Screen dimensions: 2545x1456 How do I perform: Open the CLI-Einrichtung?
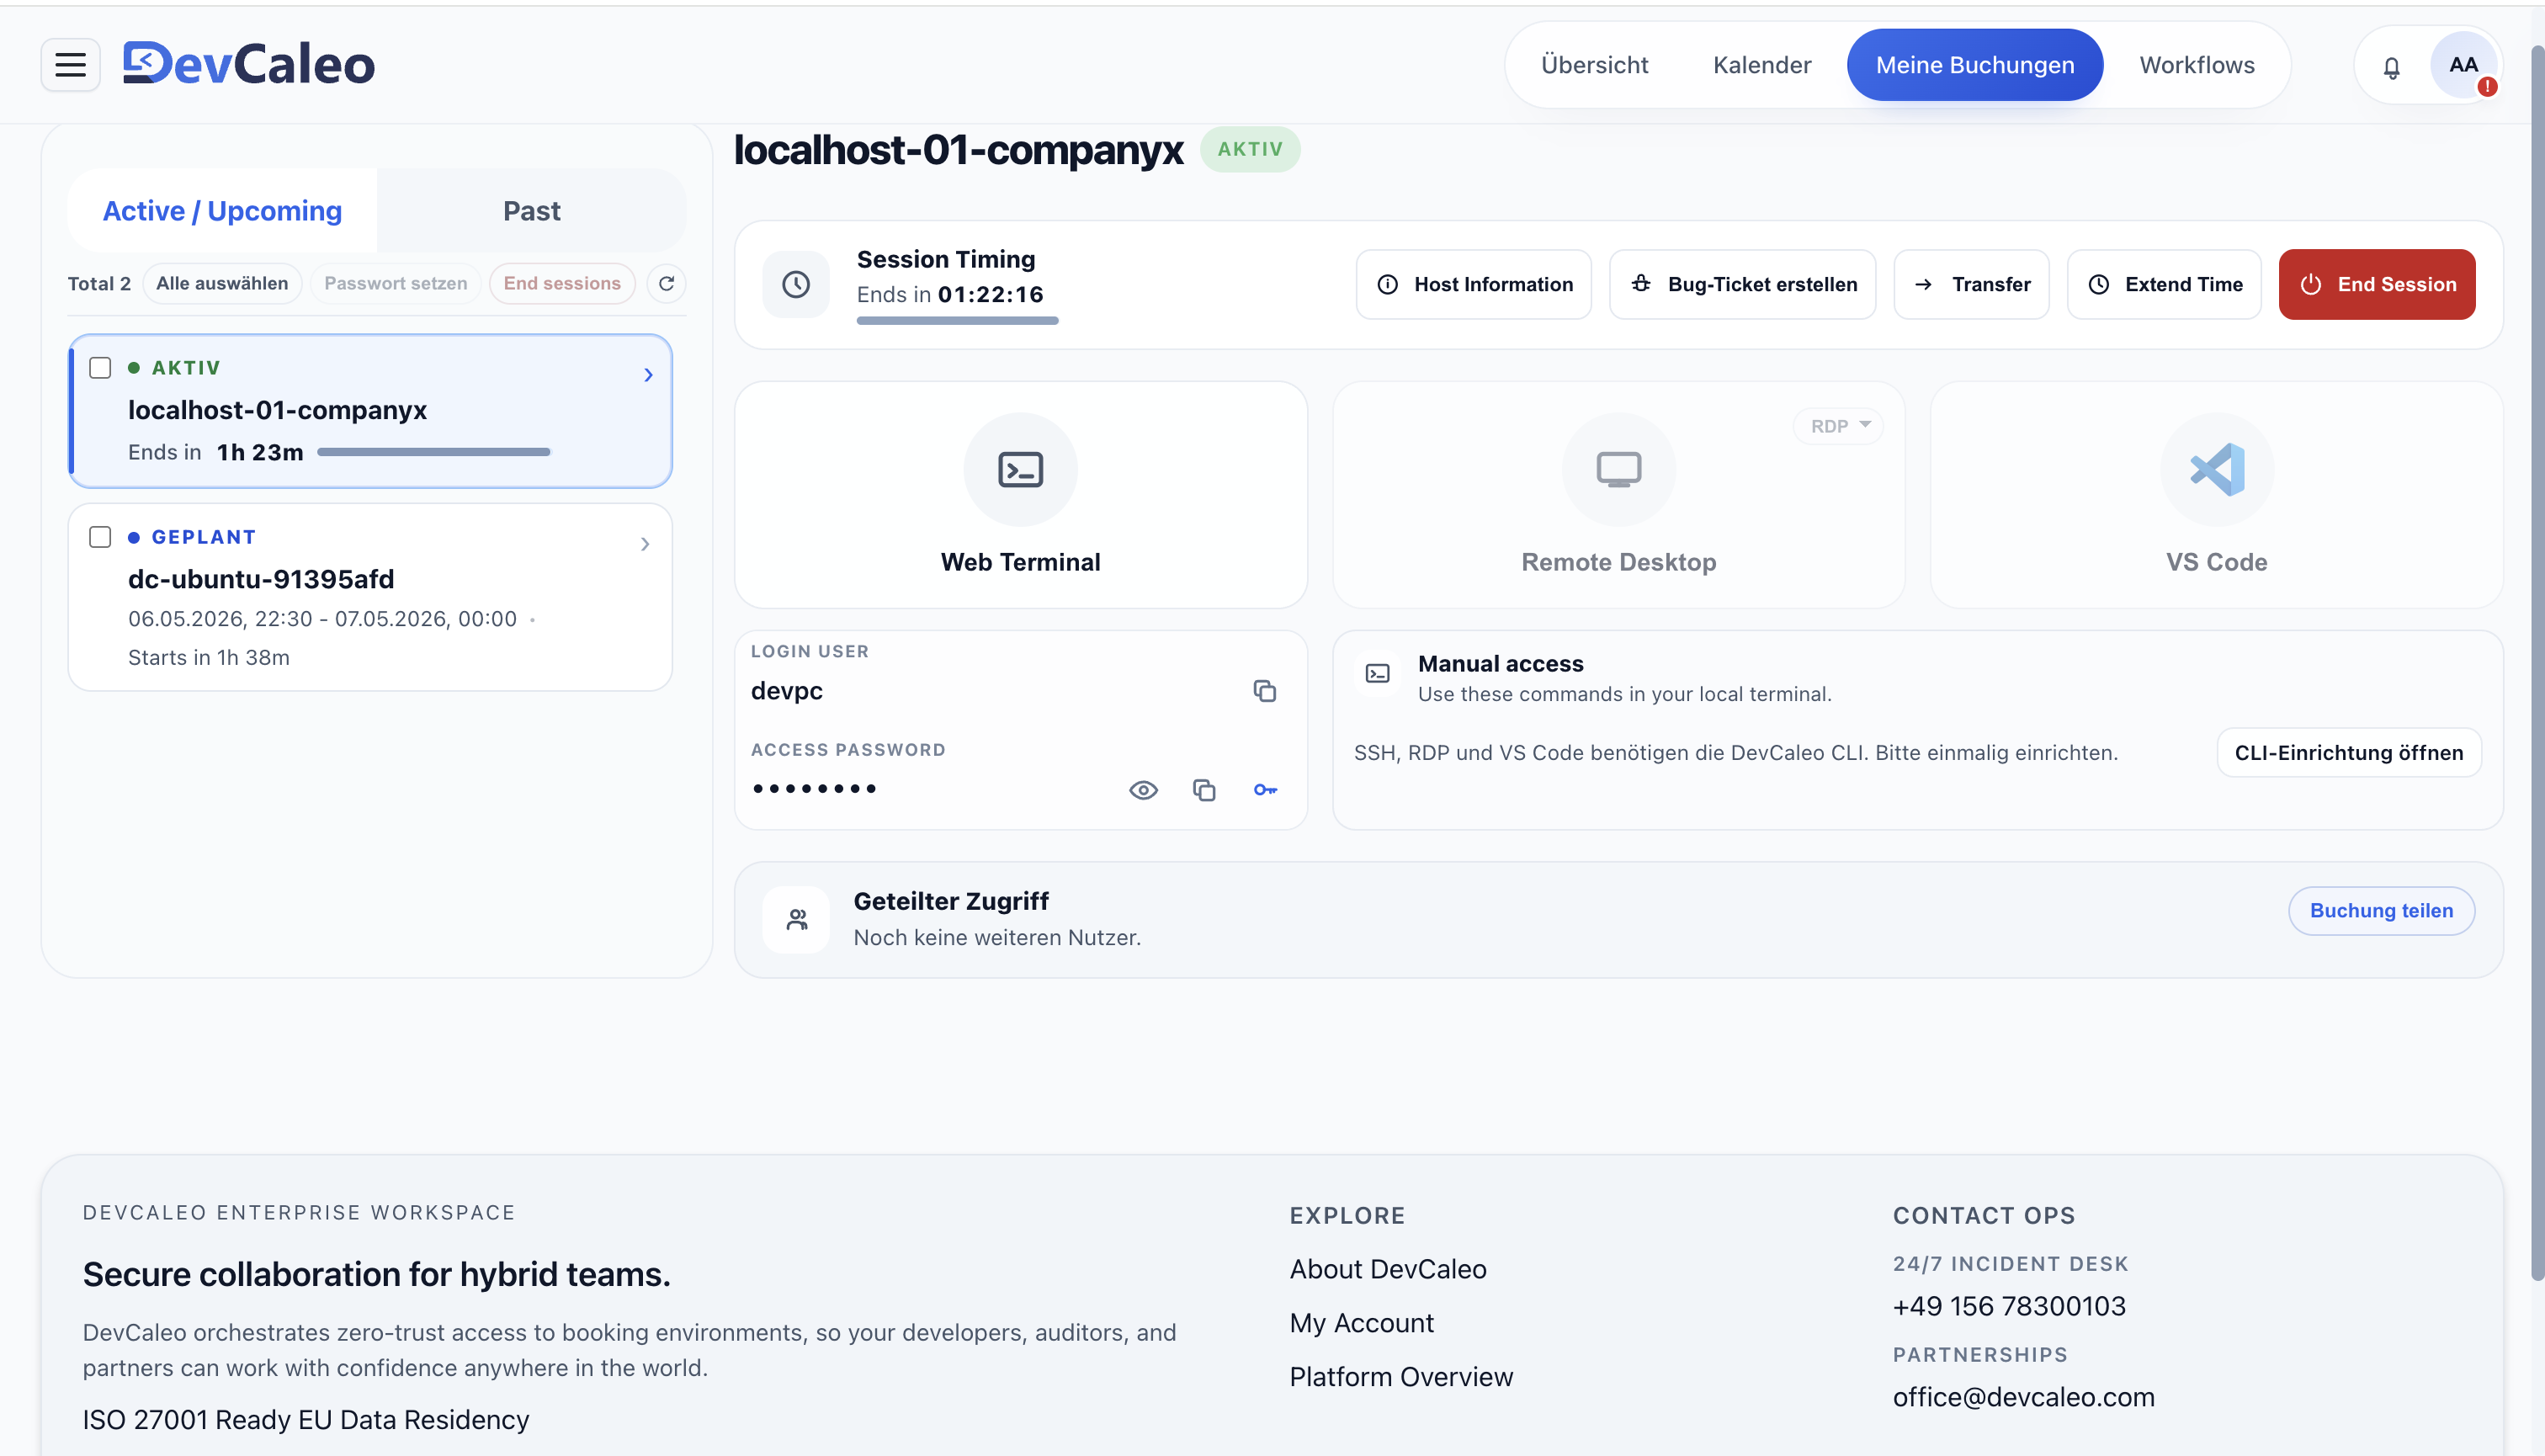2349,752
